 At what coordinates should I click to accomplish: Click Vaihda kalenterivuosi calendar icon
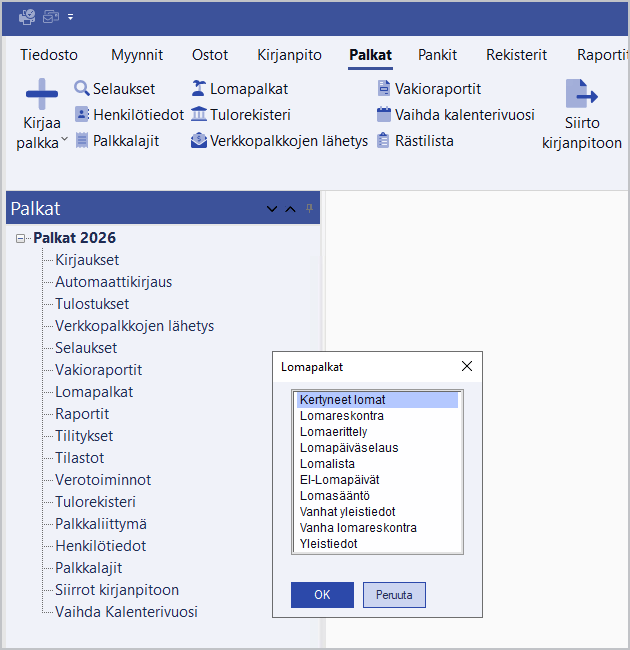pyautogui.click(x=383, y=115)
